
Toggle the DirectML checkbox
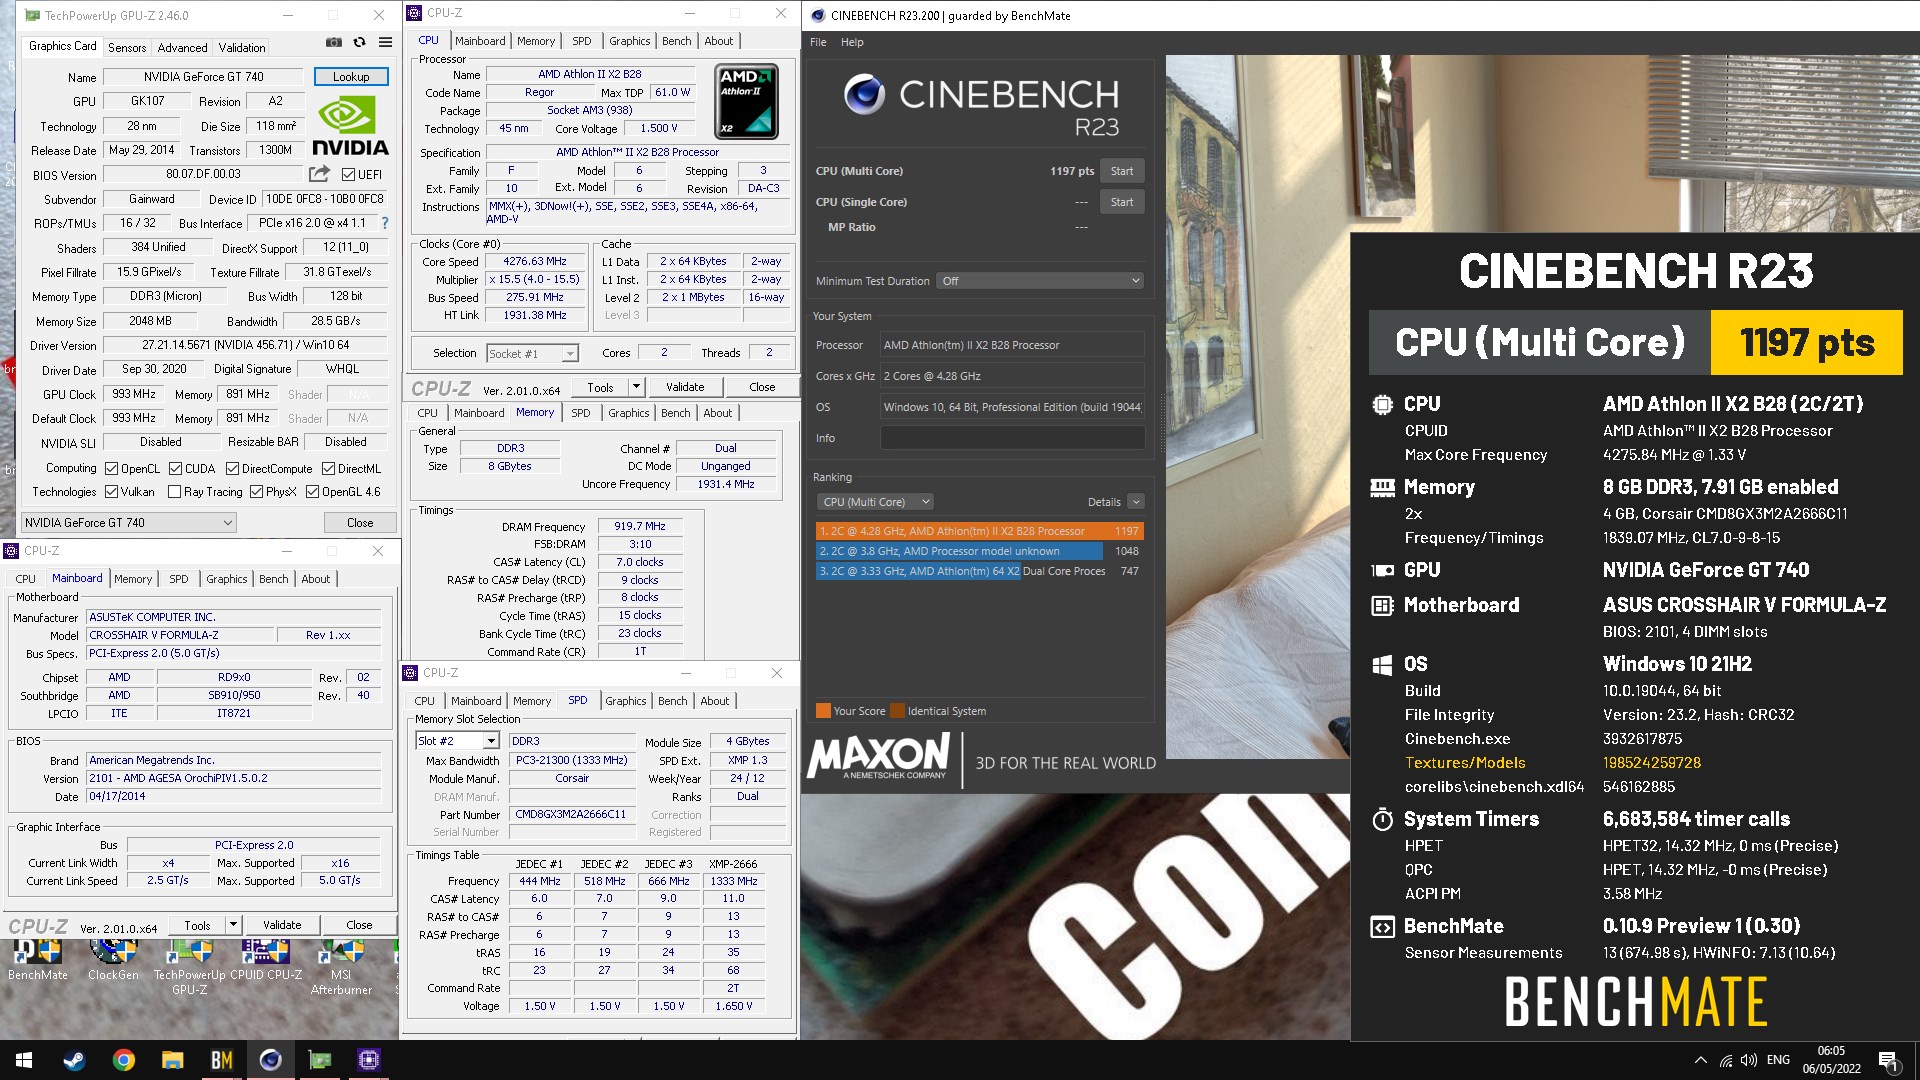tap(328, 468)
